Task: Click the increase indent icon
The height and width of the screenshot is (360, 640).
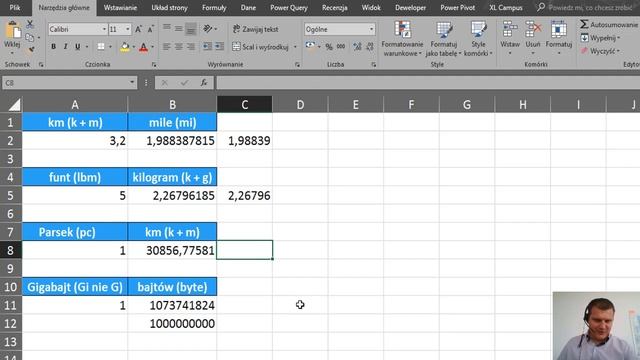Action: click(x=220, y=47)
